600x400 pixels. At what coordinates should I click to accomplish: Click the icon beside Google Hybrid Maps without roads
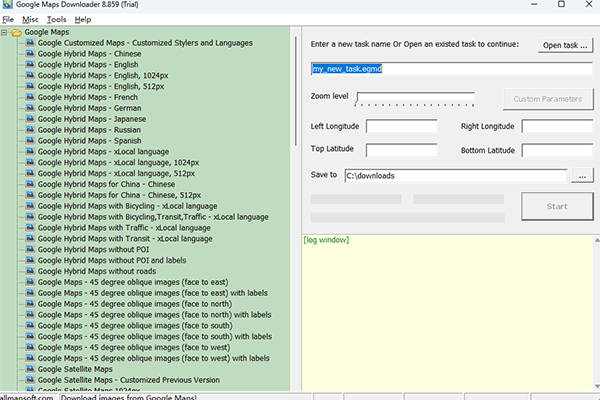30,271
